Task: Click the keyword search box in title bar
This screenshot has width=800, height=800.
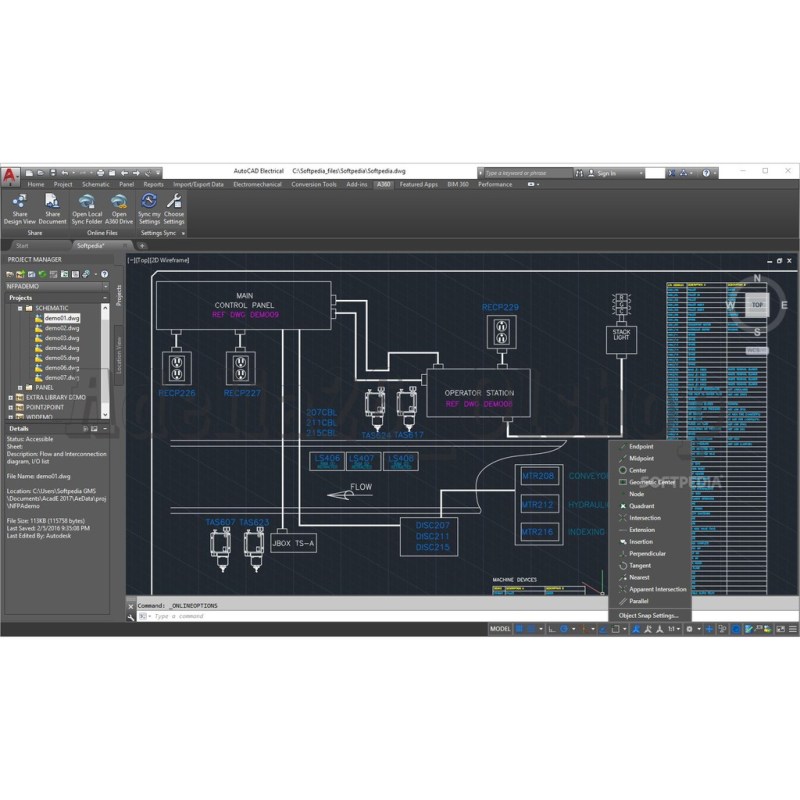Action: pyautogui.click(x=527, y=173)
